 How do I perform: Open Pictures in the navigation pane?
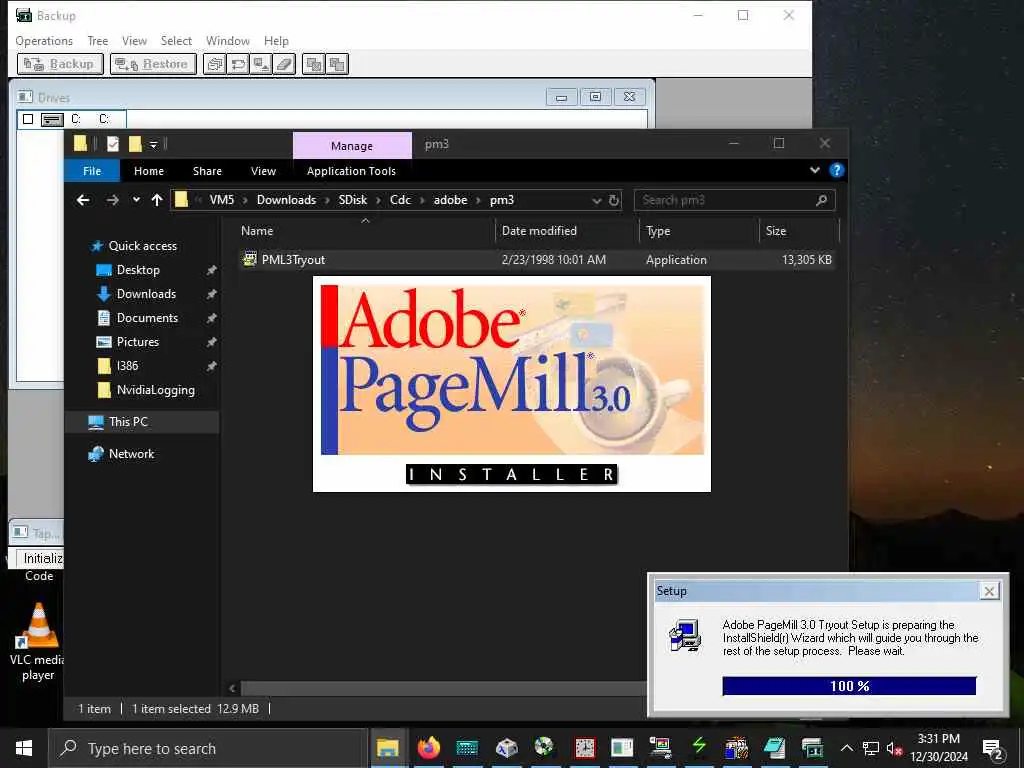(138, 342)
